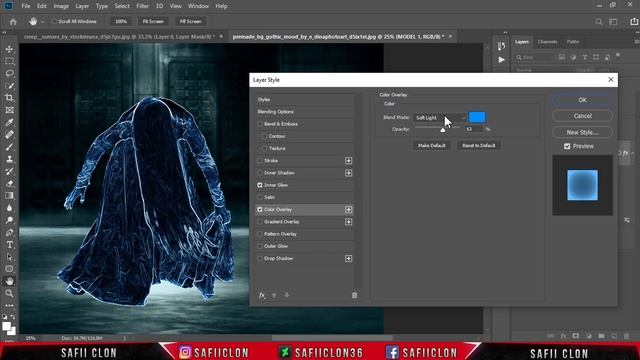Screen dimensions: 640x360
Task: Click the Layer Style preview thumbnail
Action: 582,185
